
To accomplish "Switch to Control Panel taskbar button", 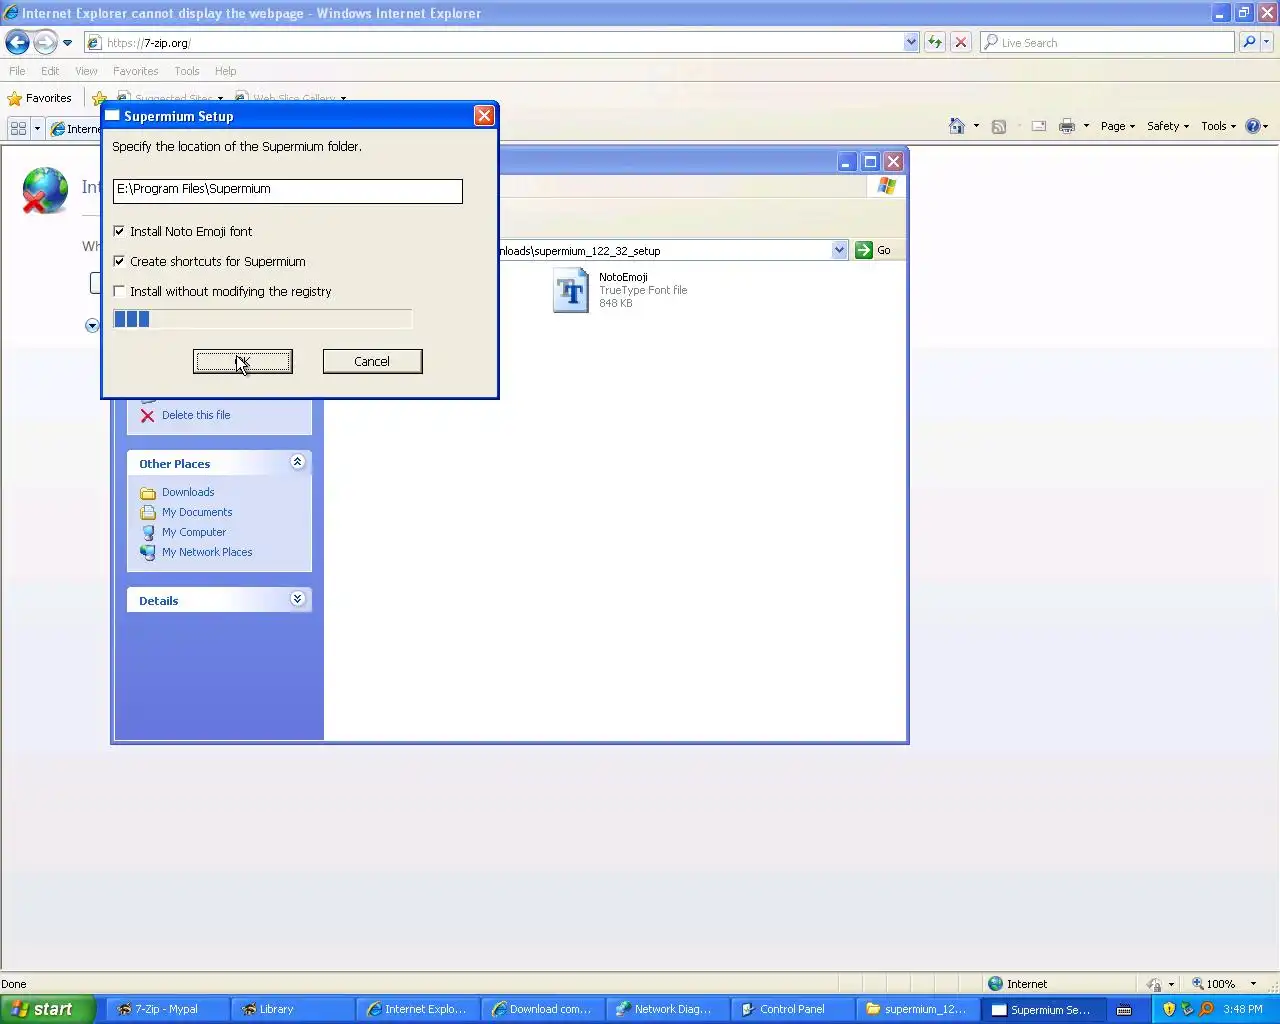I will point(793,1009).
